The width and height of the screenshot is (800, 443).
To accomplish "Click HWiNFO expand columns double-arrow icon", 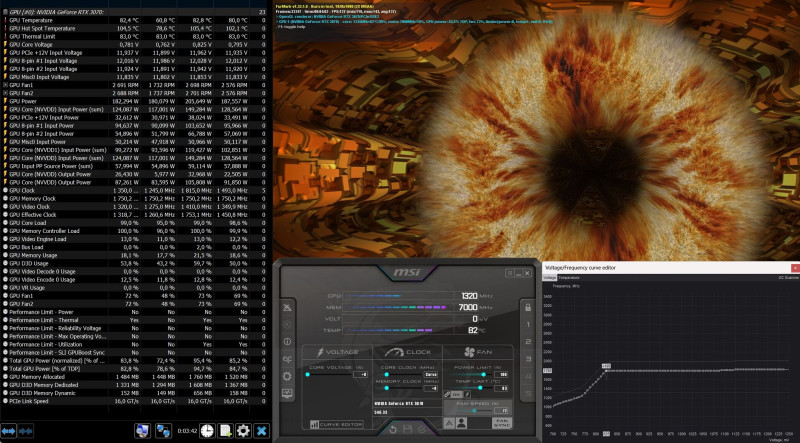I will click(9, 431).
